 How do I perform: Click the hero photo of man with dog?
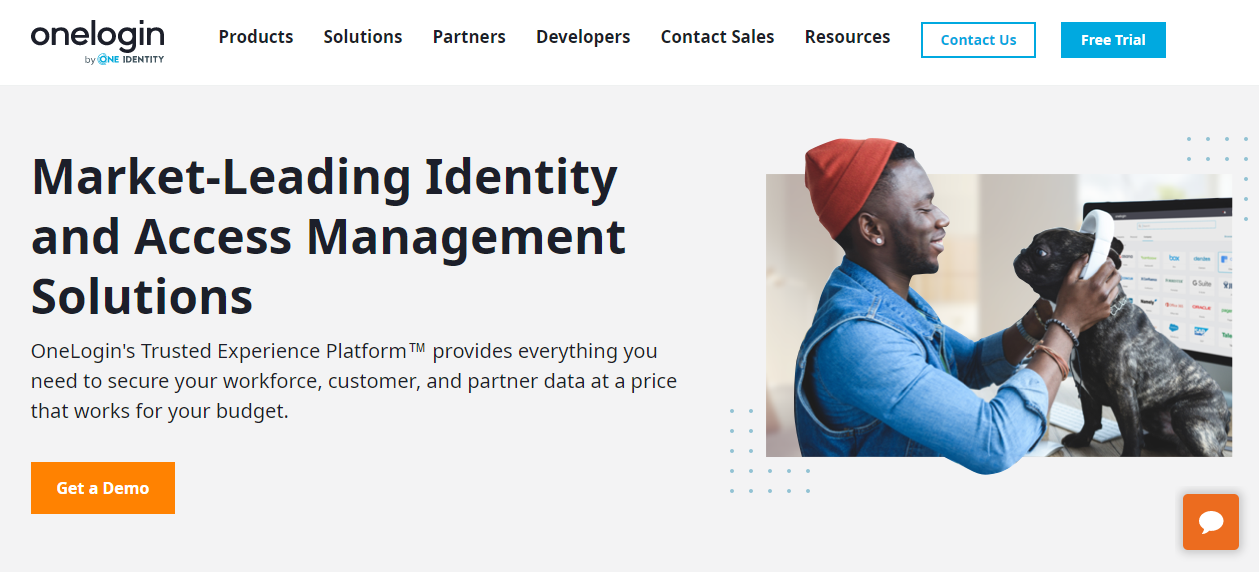(x=999, y=306)
